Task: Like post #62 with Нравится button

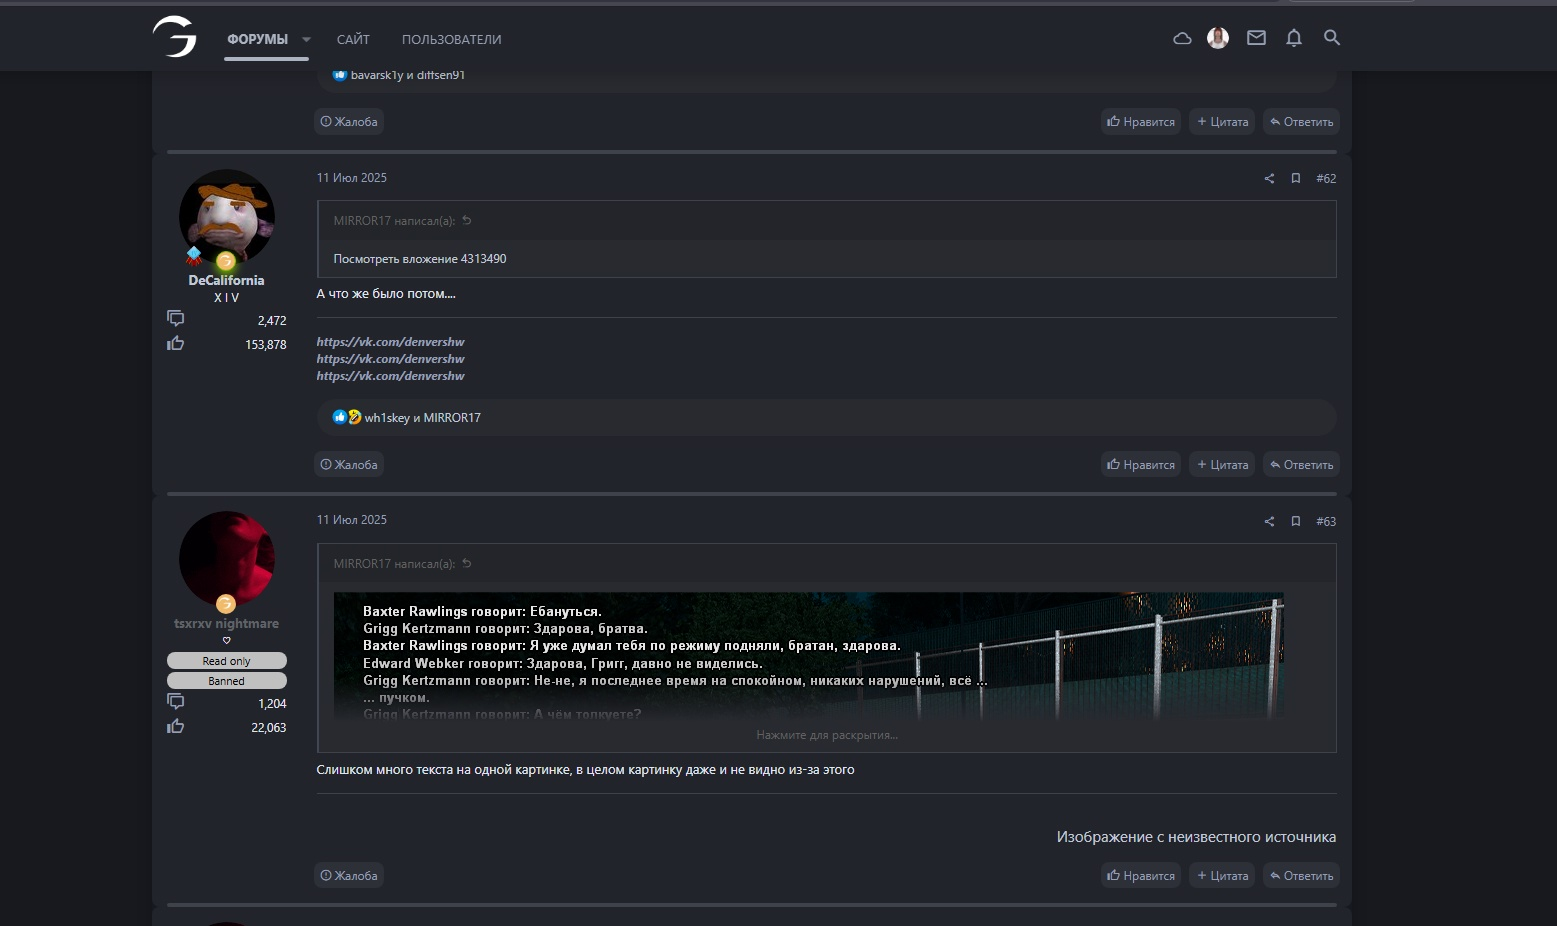Action: click(x=1141, y=465)
